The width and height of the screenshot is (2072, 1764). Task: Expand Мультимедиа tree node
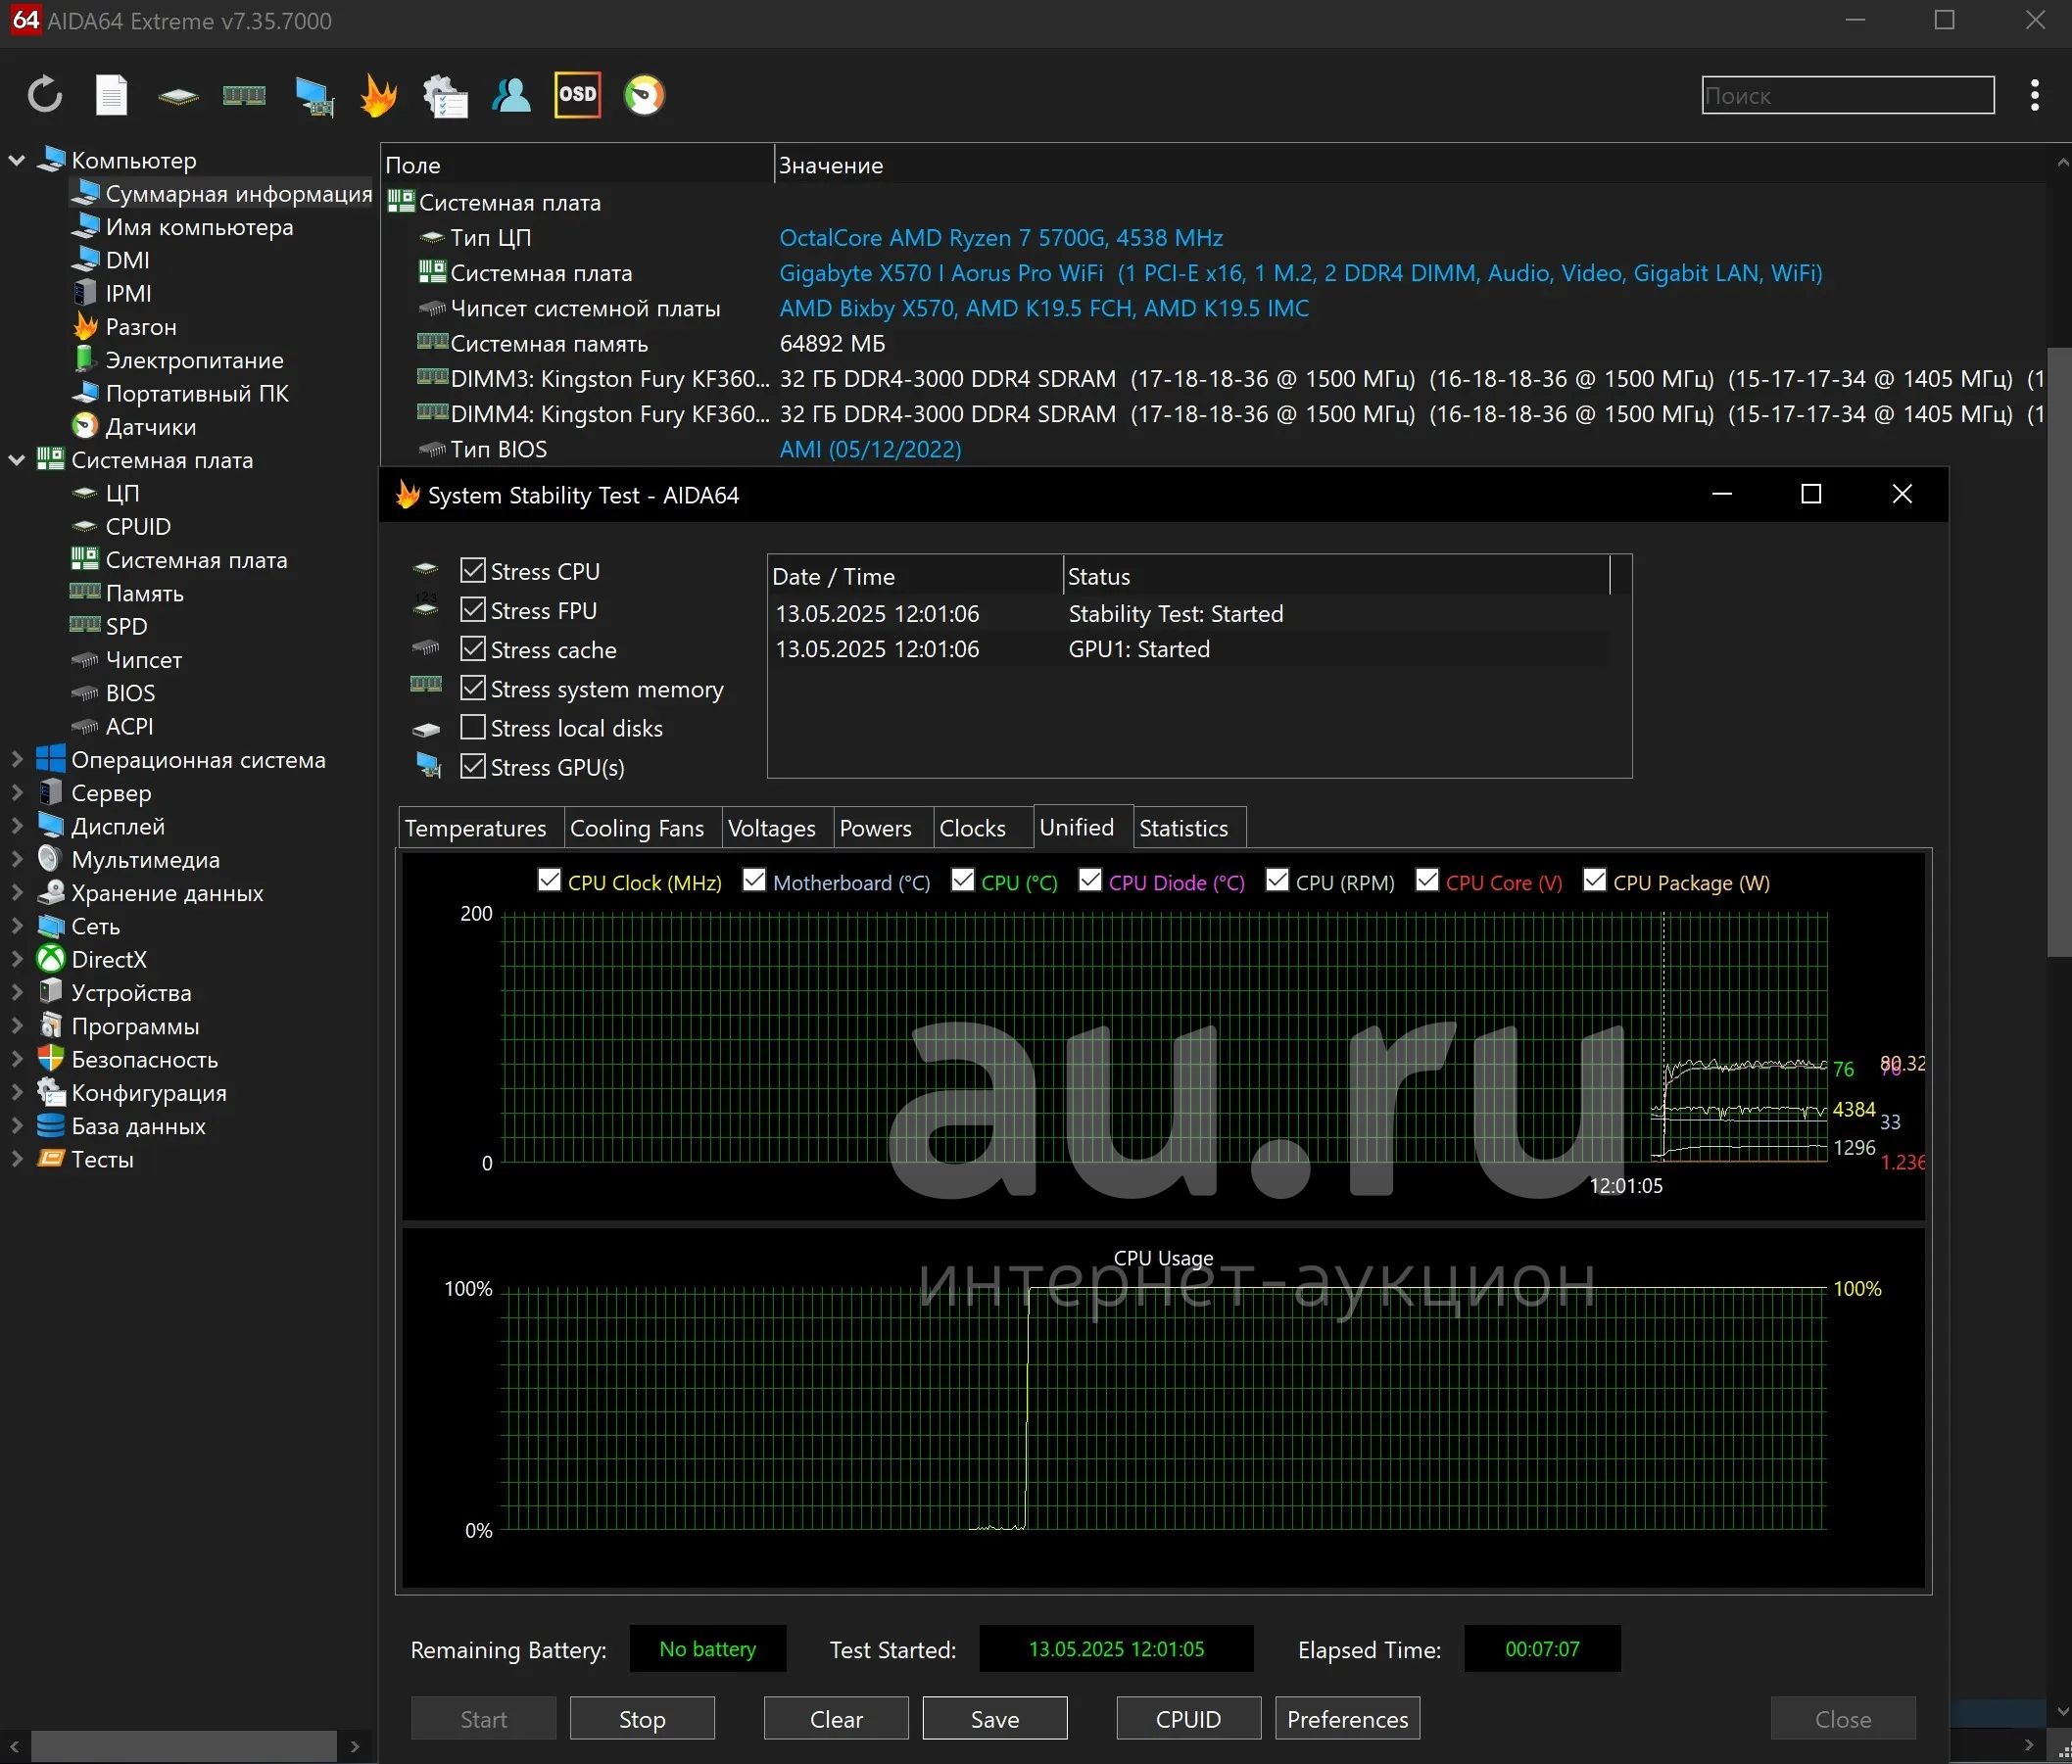tap(17, 860)
